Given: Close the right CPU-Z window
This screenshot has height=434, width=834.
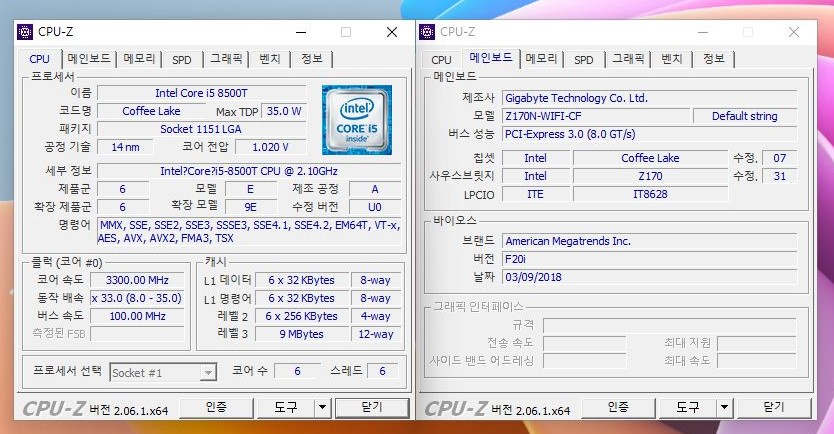Looking at the screenshot, I should pos(794,32).
